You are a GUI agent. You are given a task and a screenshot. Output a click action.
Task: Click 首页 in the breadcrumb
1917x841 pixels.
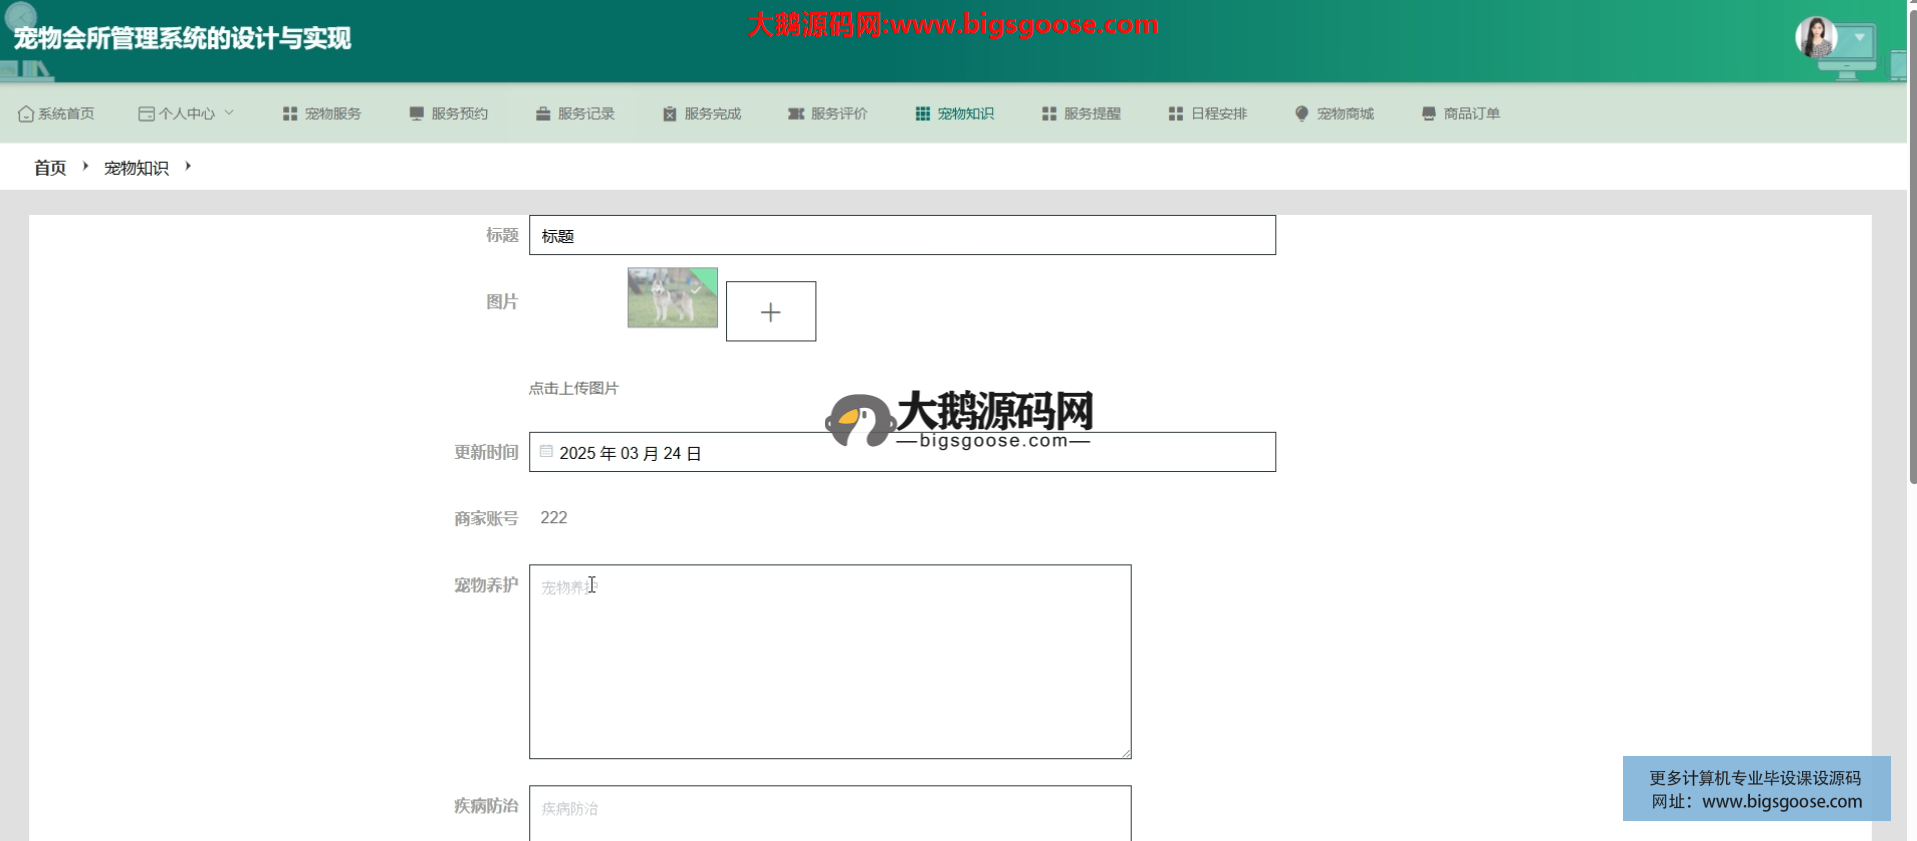(50, 168)
